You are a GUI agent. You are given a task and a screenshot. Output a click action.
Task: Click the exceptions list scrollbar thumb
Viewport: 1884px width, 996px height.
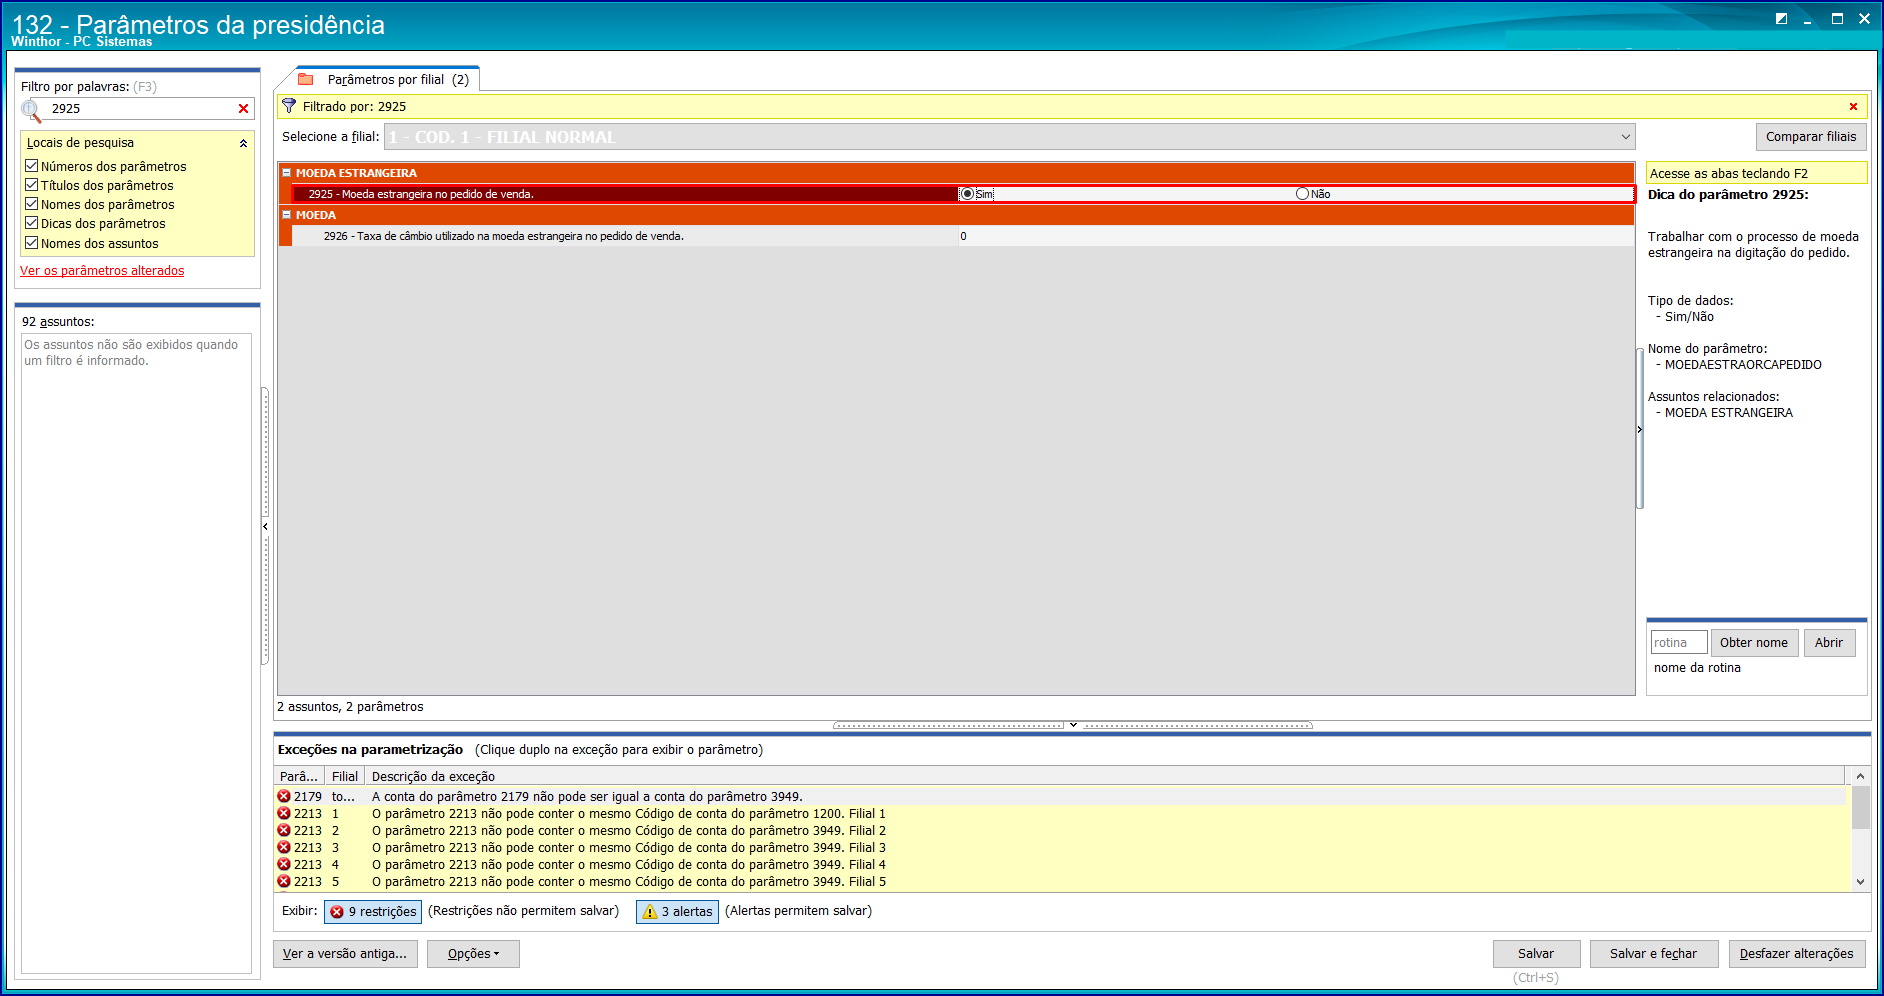pos(1860,808)
